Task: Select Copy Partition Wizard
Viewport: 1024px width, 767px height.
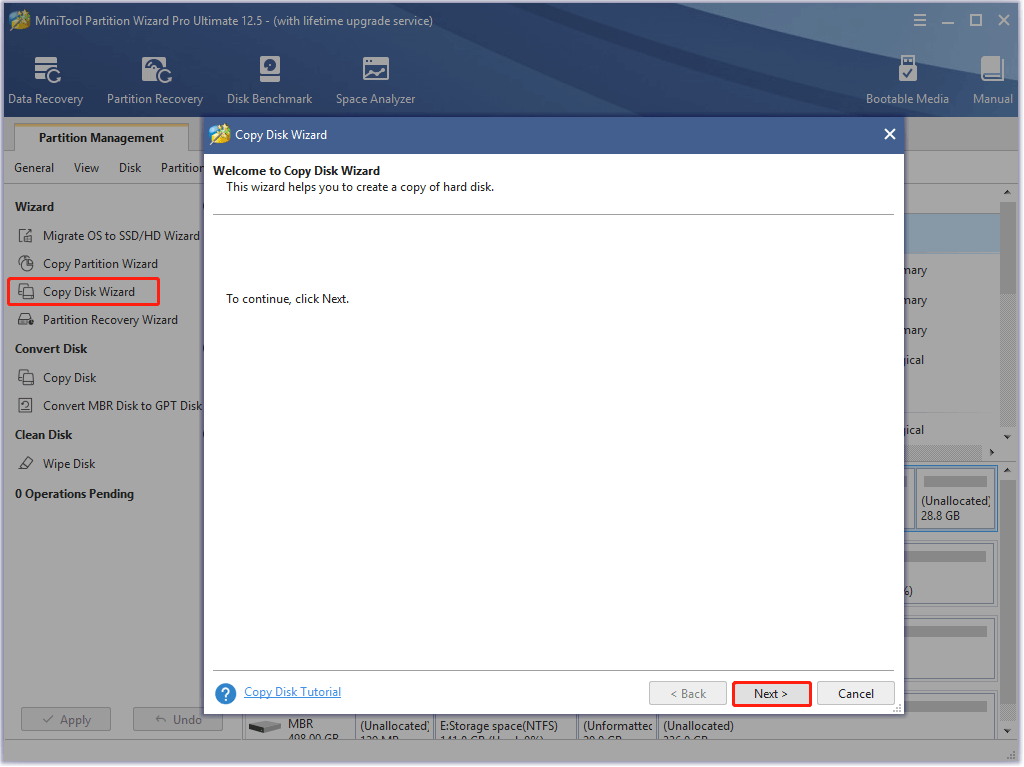Action: [100, 263]
